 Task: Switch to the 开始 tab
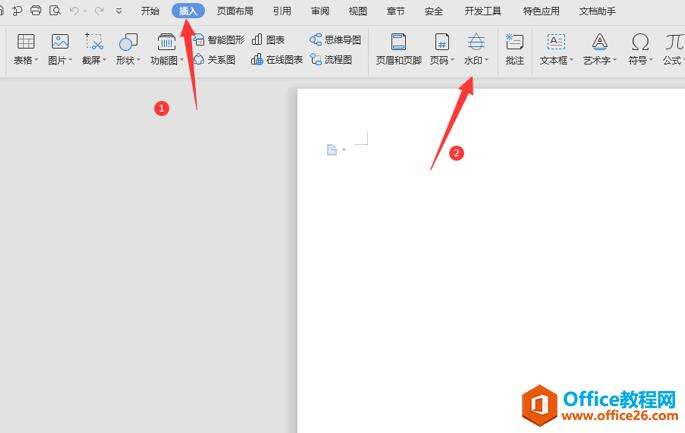(150, 11)
